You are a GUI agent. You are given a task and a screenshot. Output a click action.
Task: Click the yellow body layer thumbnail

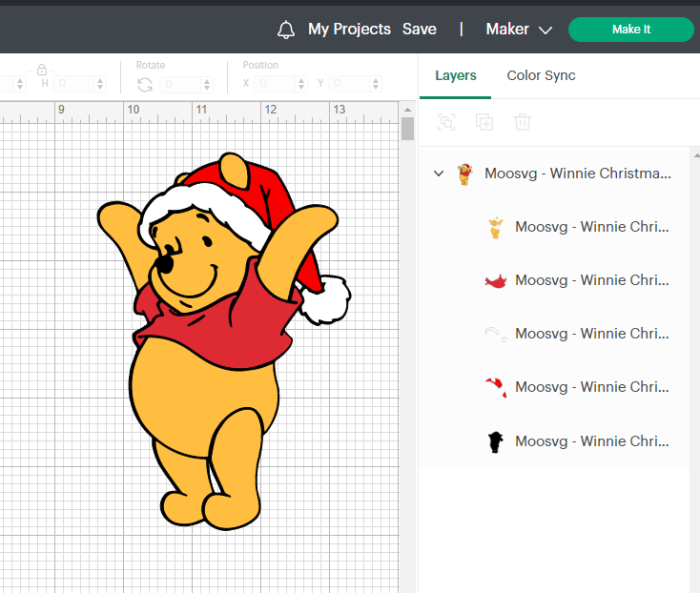(496, 228)
